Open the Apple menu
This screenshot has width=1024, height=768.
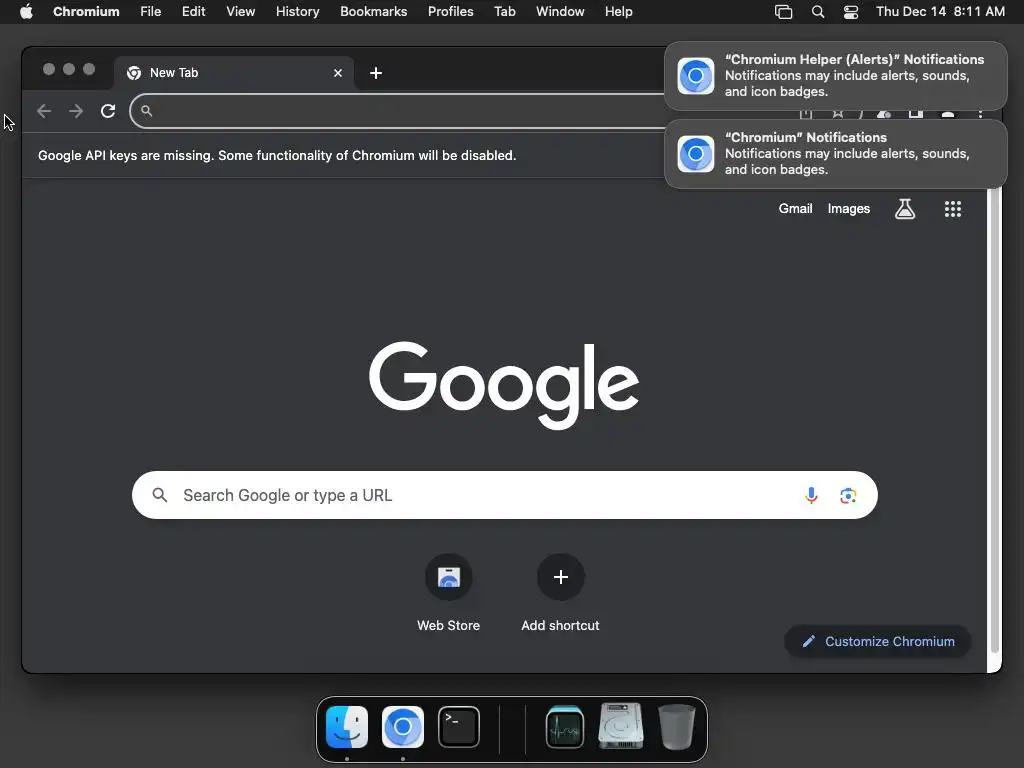point(26,12)
